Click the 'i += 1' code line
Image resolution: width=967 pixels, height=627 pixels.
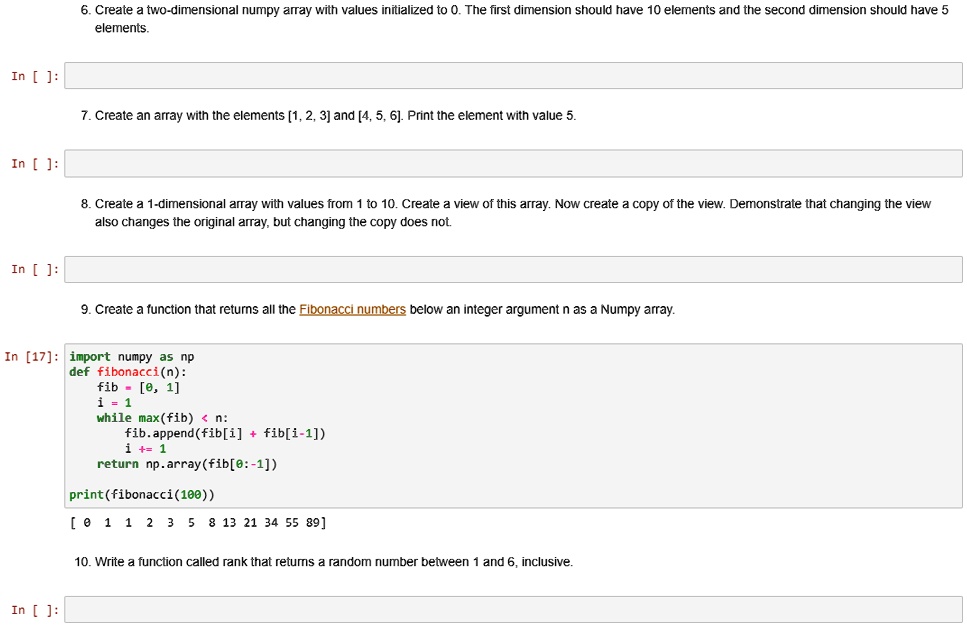point(146,449)
